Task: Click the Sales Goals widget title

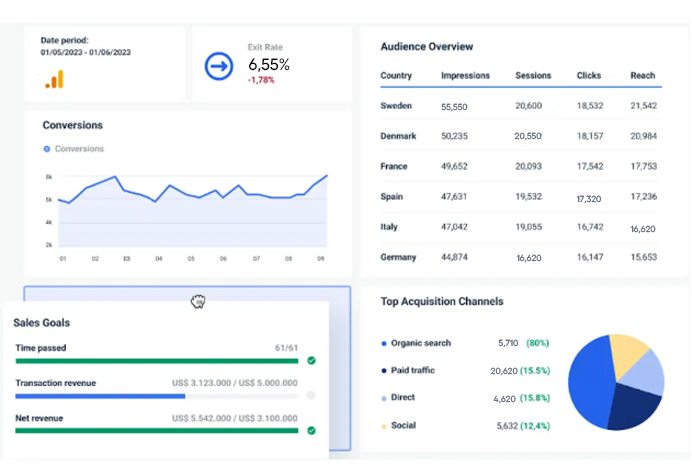Action: (41, 323)
